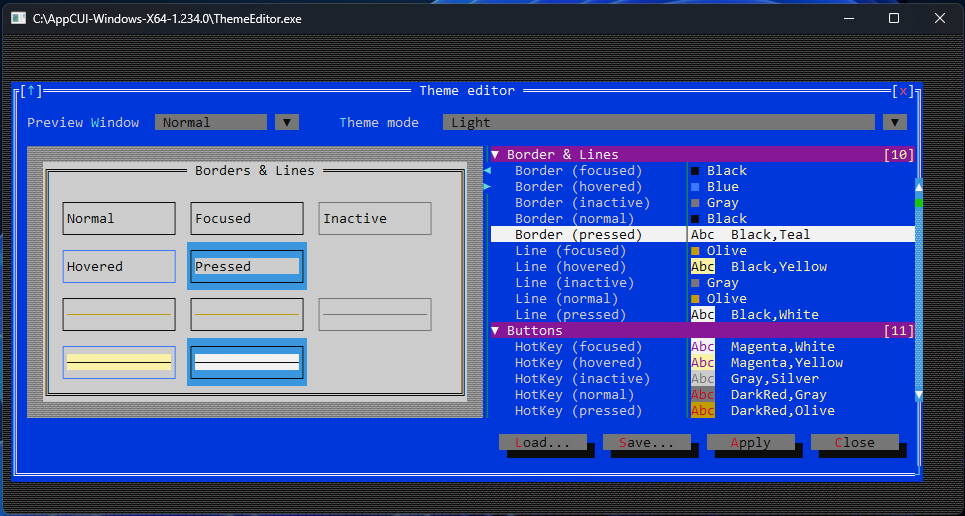Screen dimensions: 965x516
Task: Click the green scrollbar thumb in property list
Action: tap(919, 203)
